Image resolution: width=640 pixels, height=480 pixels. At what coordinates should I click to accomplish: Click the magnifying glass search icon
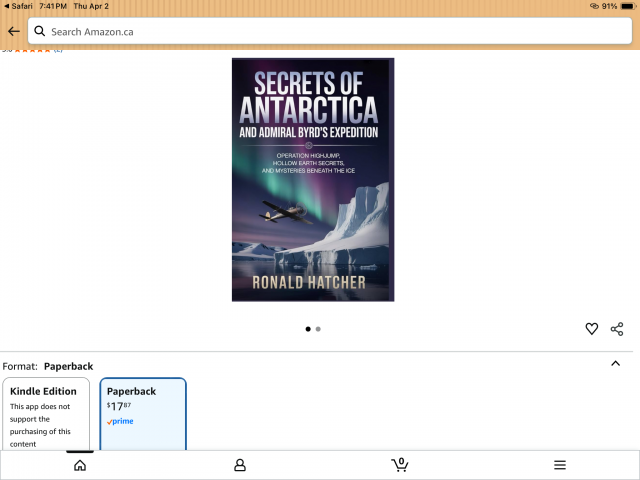pyautogui.click(x=40, y=31)
